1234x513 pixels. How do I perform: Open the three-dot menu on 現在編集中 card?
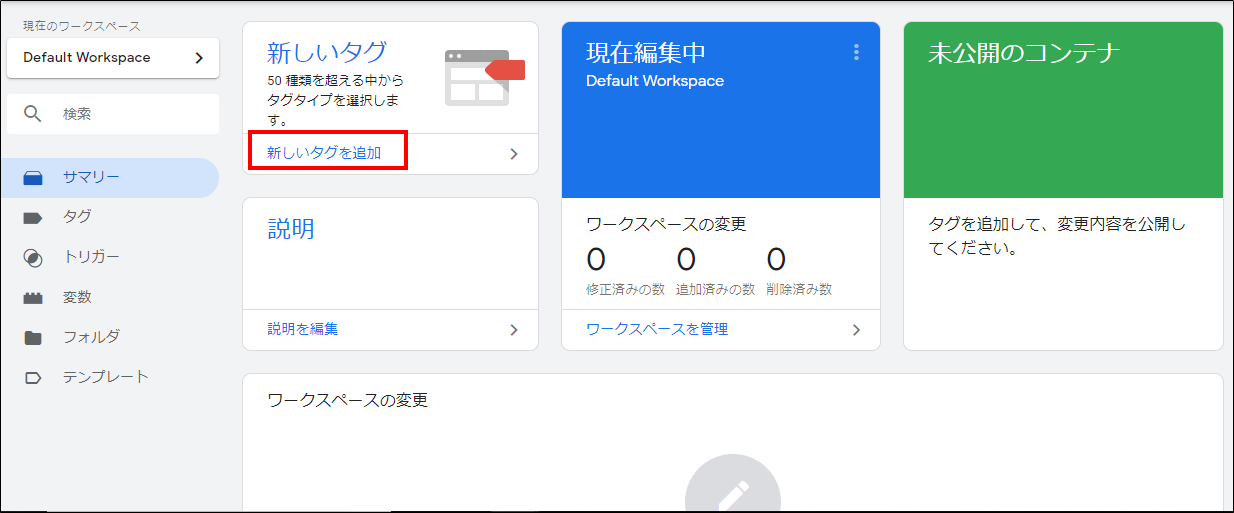[x=856, y=53]
